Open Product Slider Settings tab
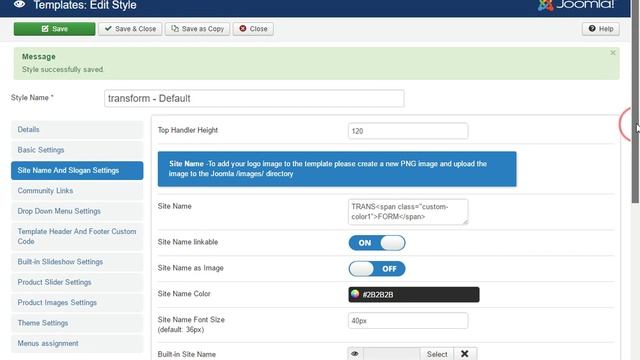 [77, 282]
